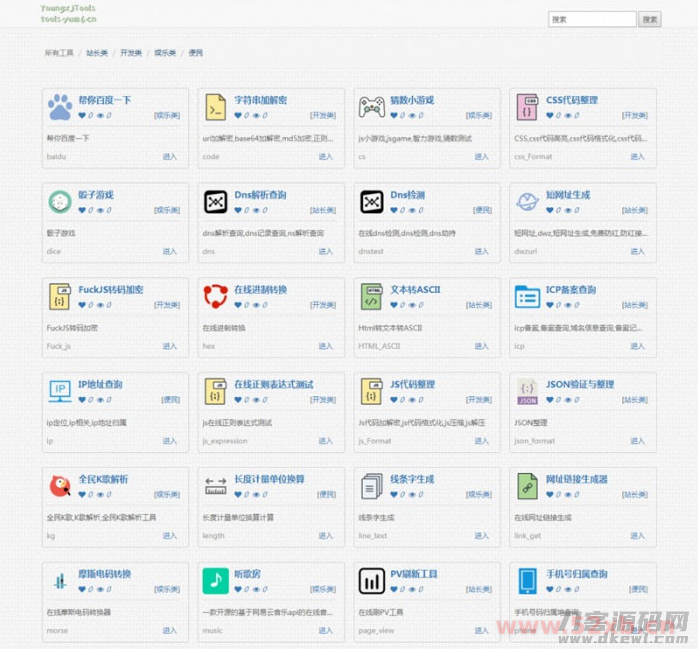This screenshot has width=698, height=649.
Task: Open the 字符串加解密 title link
Action: pyautogui.click(x=260, y=100)
